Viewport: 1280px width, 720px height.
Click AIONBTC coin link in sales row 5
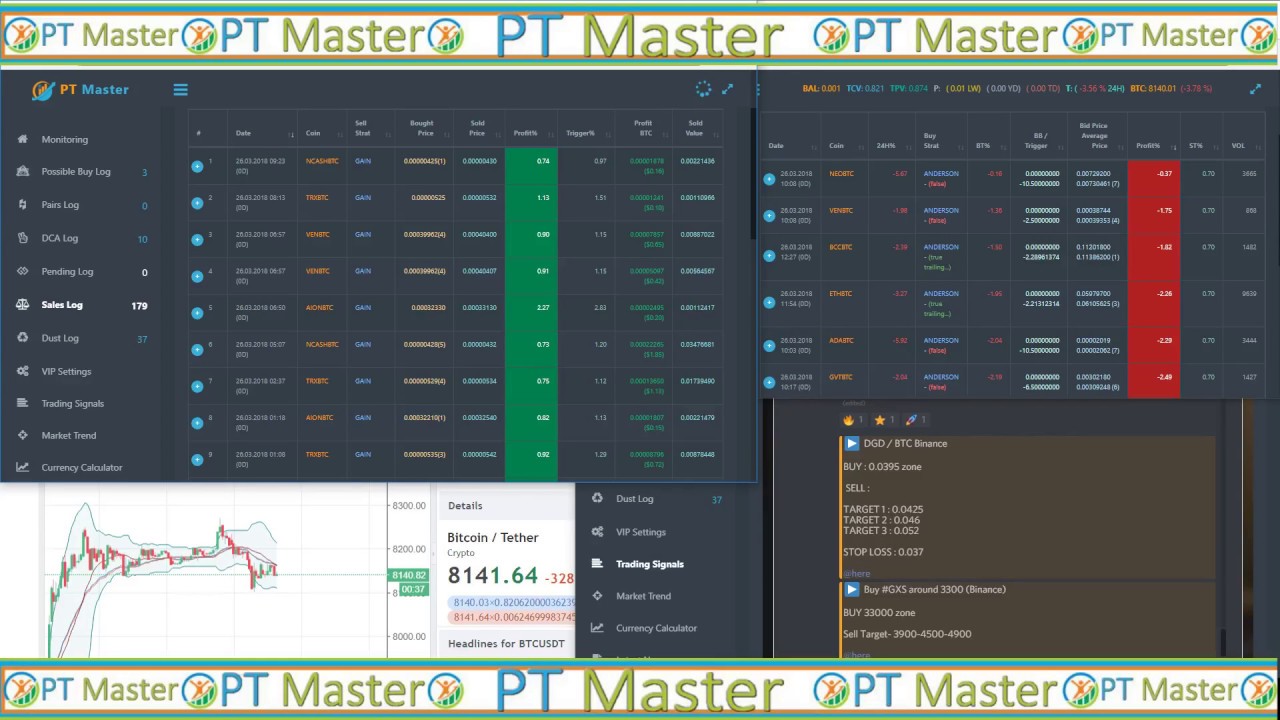320,308
